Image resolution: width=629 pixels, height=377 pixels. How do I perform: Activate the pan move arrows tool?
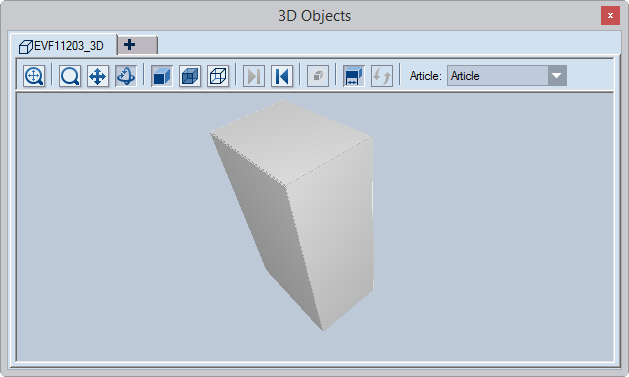point(98,76)
